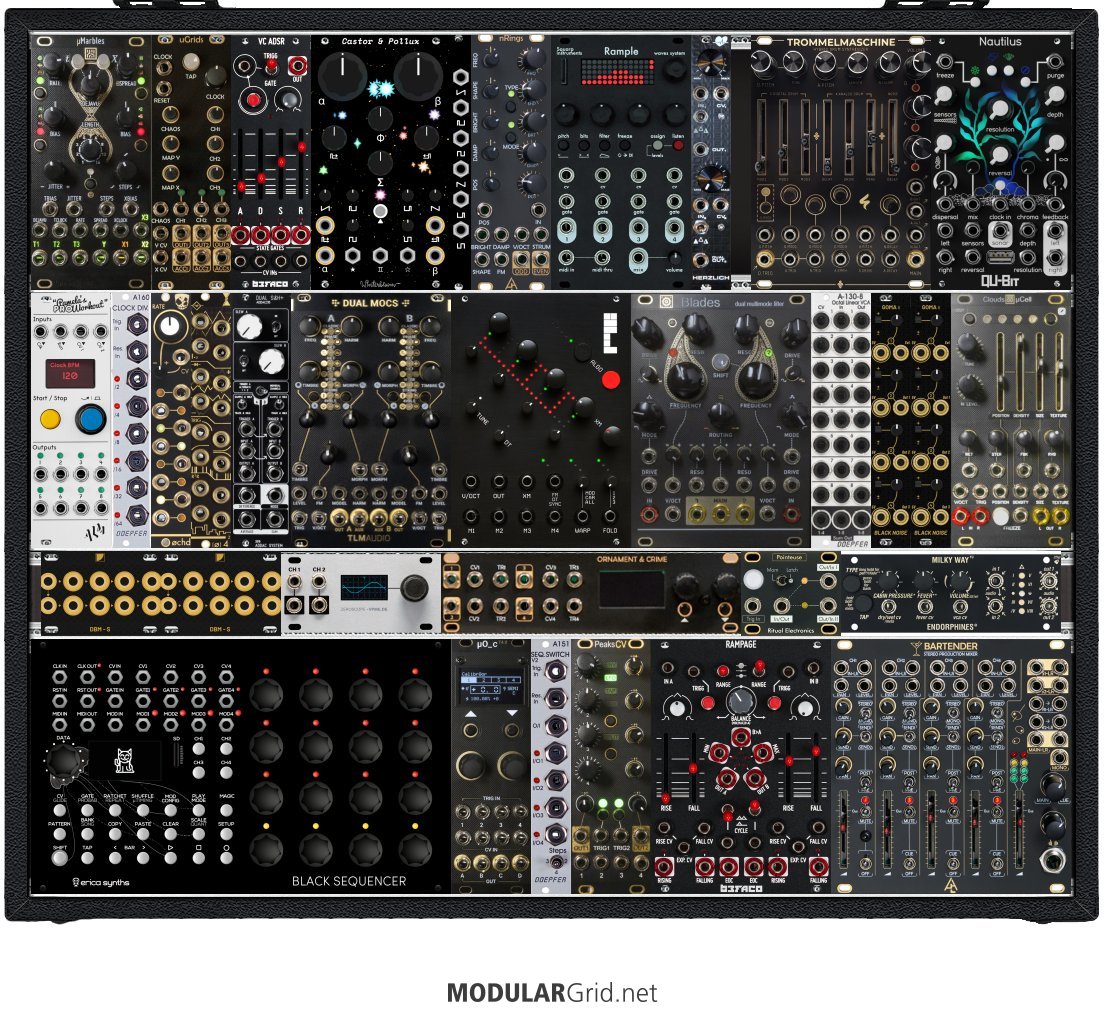
Task: Click the headphone jack on Bartender mixer
Action: (1053, 860)
